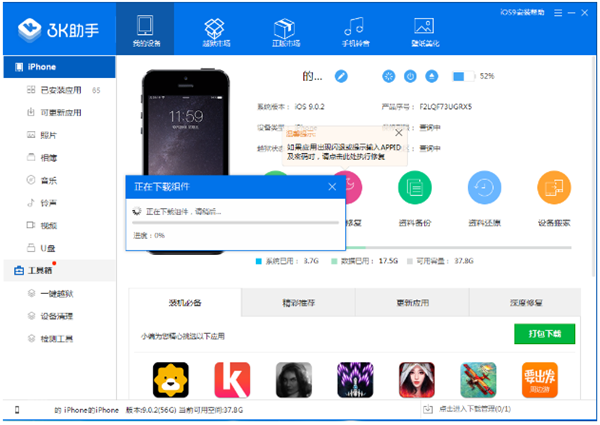Select the Toolbox (工具箱) section header
The width and height of the screenshot is (600, 425).
pos(59,270)
